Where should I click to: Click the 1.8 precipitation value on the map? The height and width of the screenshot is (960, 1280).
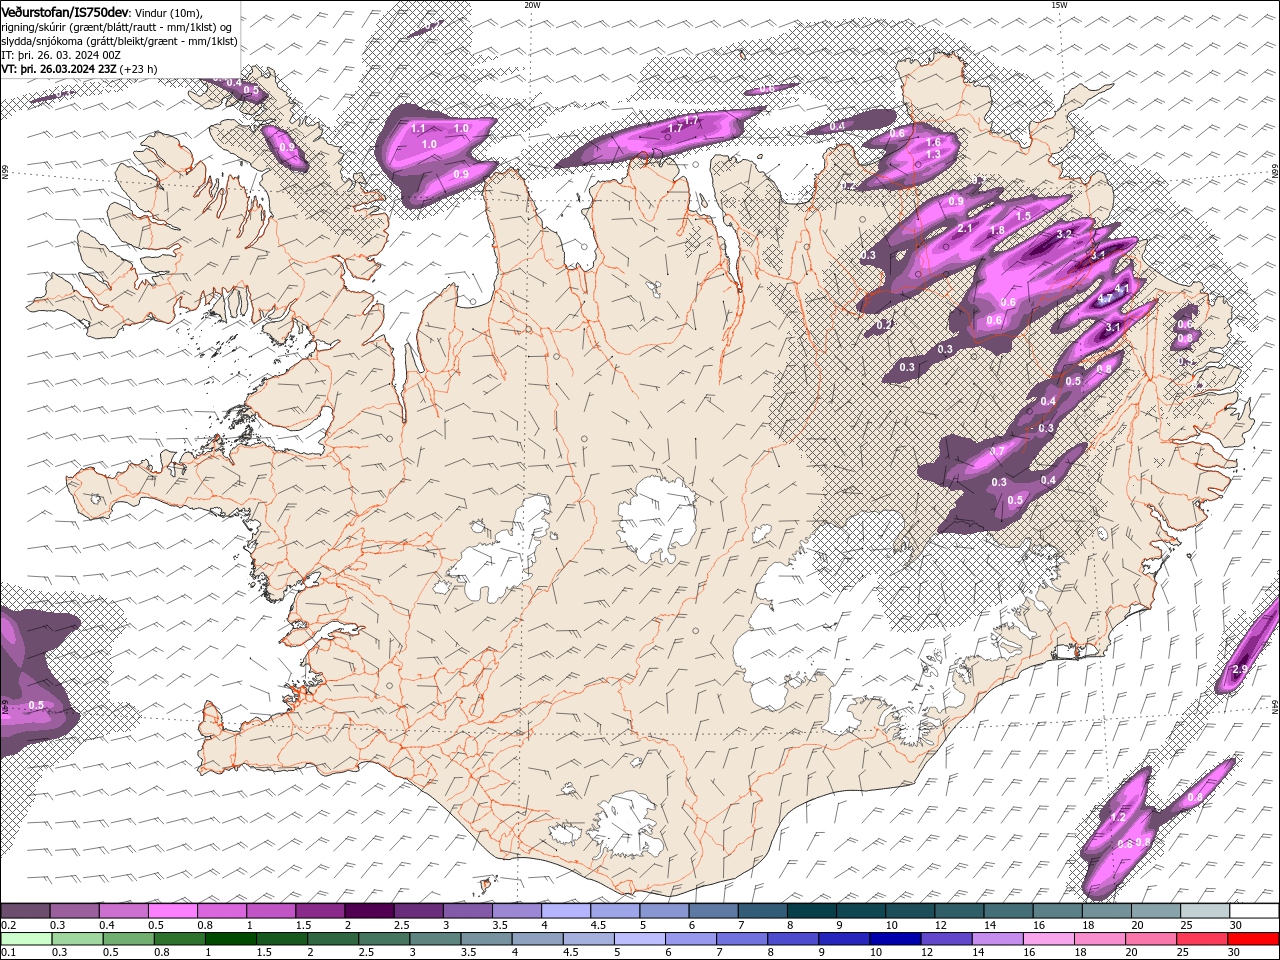pyautogui.click(x=997, y=230)
